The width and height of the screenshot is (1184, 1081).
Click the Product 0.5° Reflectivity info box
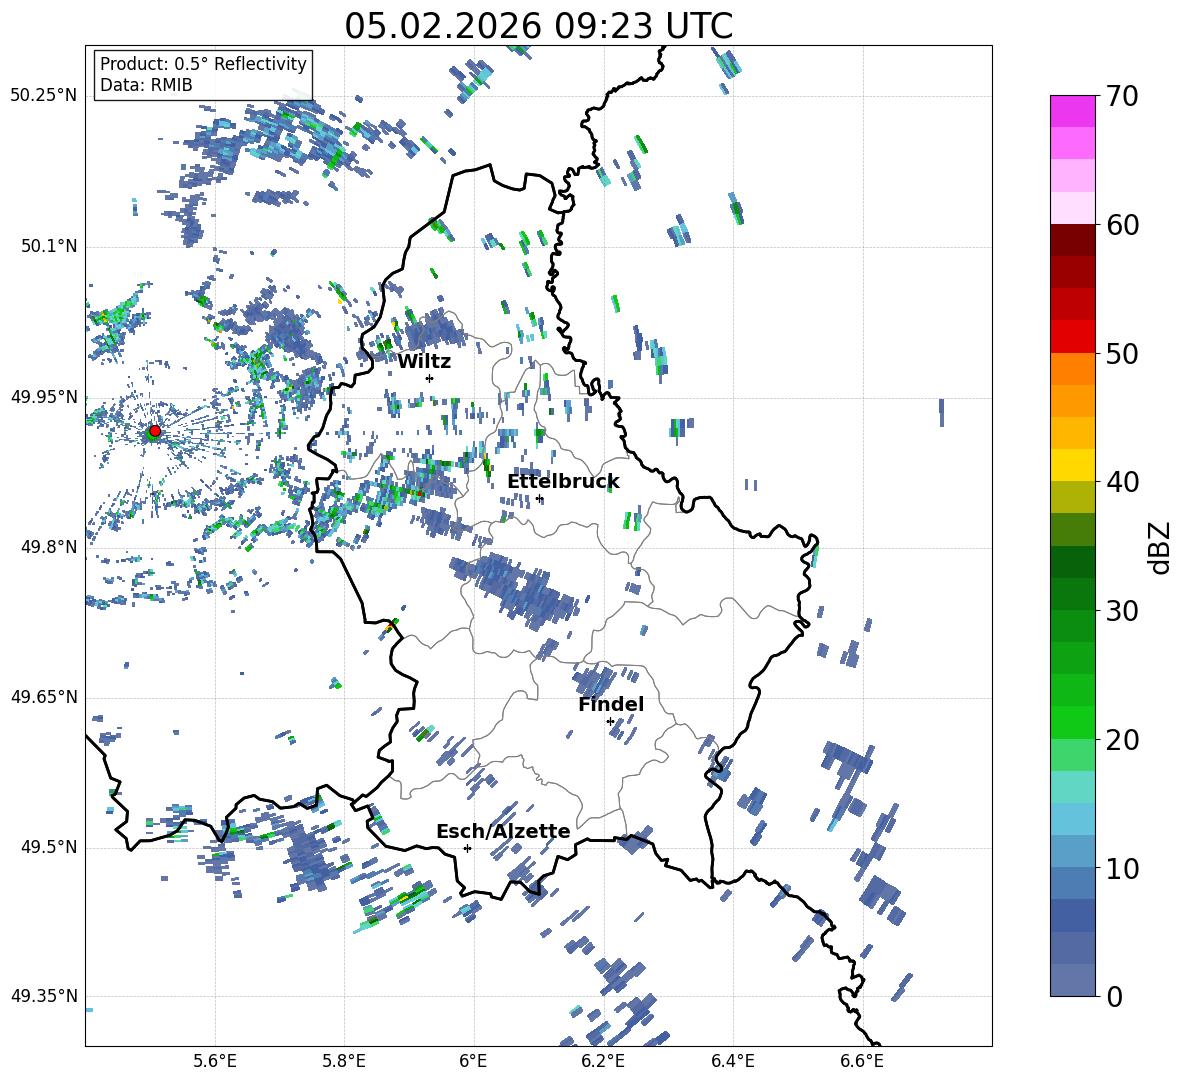tap(203, 75)
